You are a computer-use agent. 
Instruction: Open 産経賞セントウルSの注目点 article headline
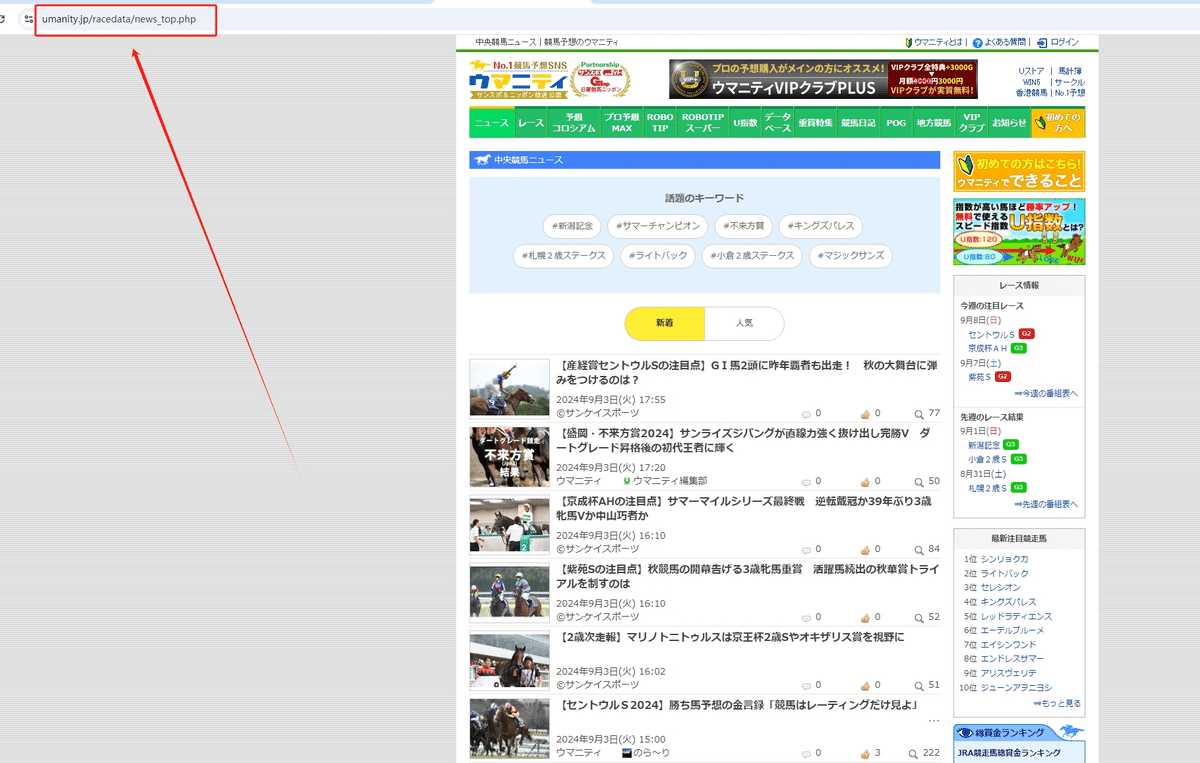point(747,372)
